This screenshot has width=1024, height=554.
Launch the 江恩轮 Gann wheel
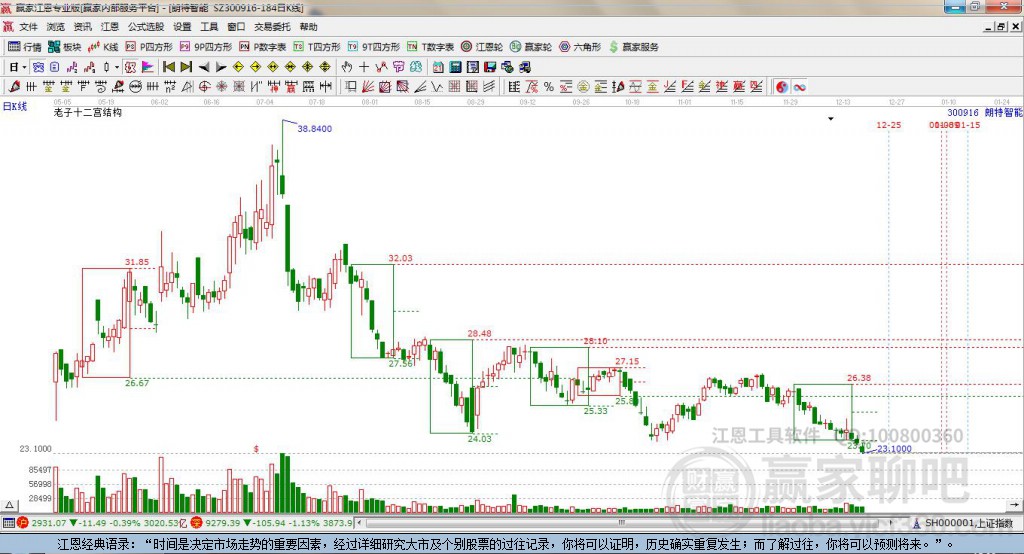pyautogui.click(x=482, y=47)
